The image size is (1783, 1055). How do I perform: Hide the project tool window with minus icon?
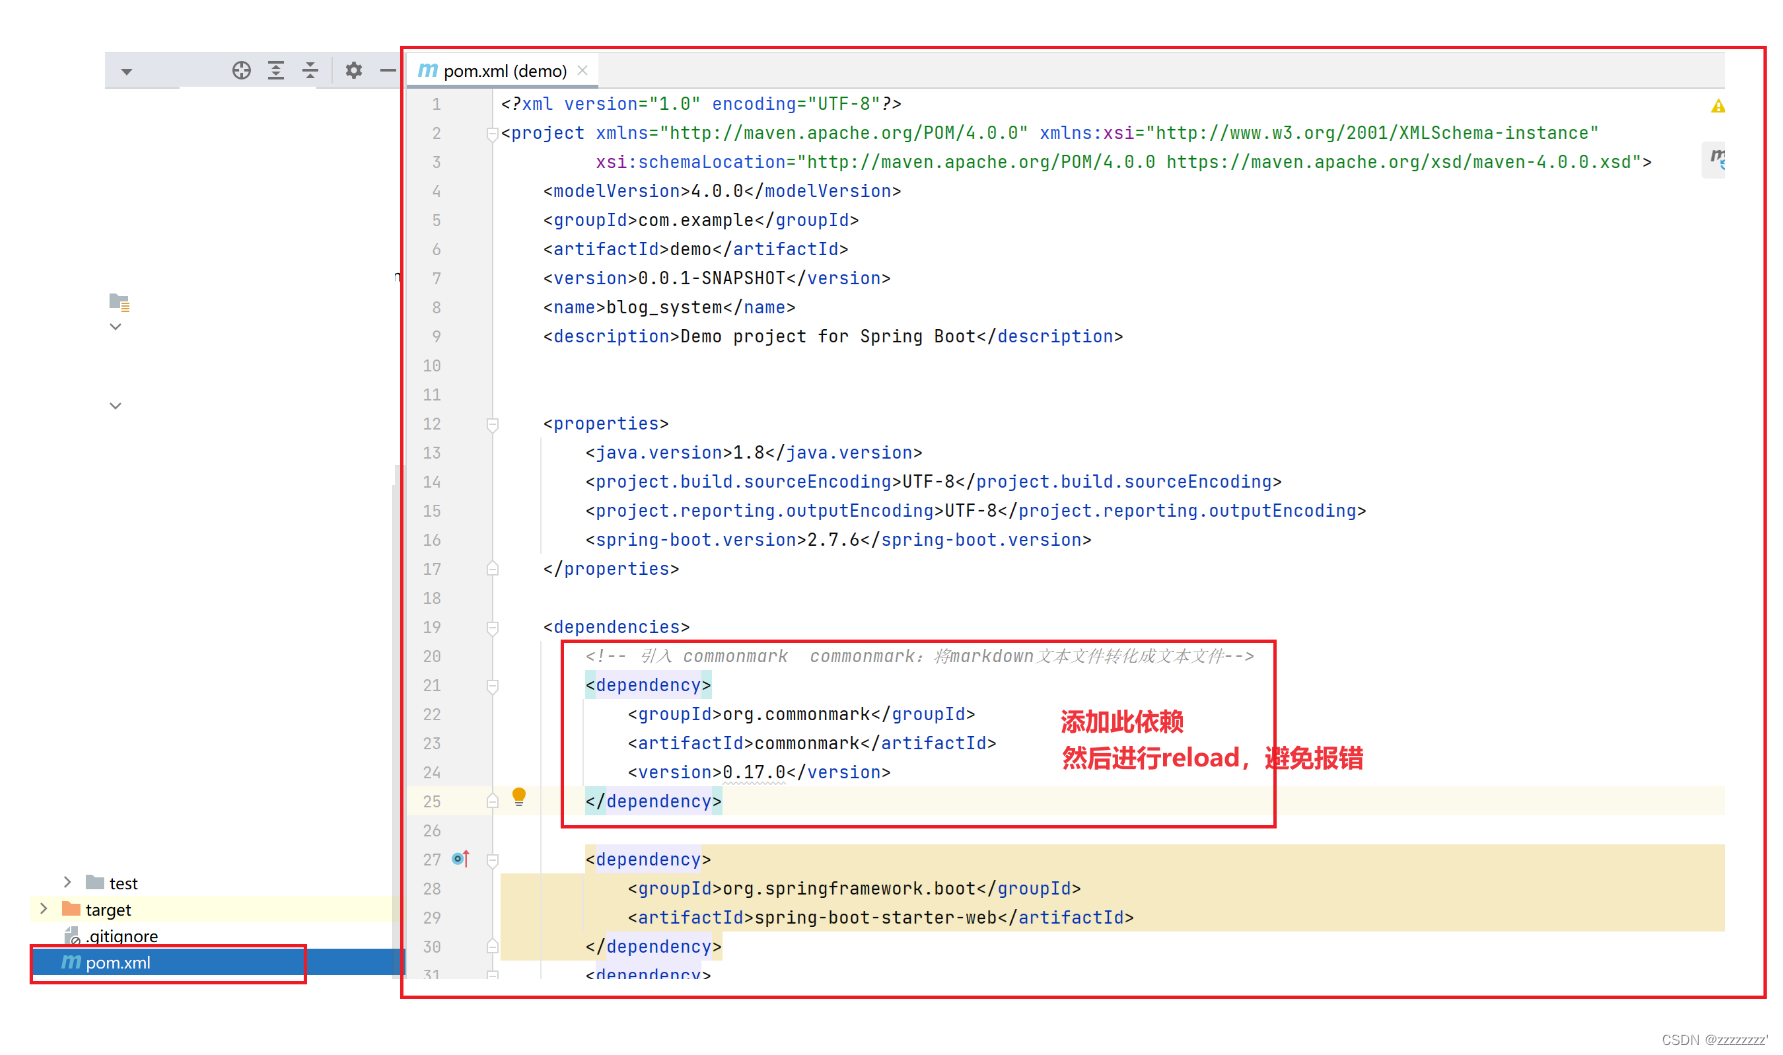(x=388, y=70)
